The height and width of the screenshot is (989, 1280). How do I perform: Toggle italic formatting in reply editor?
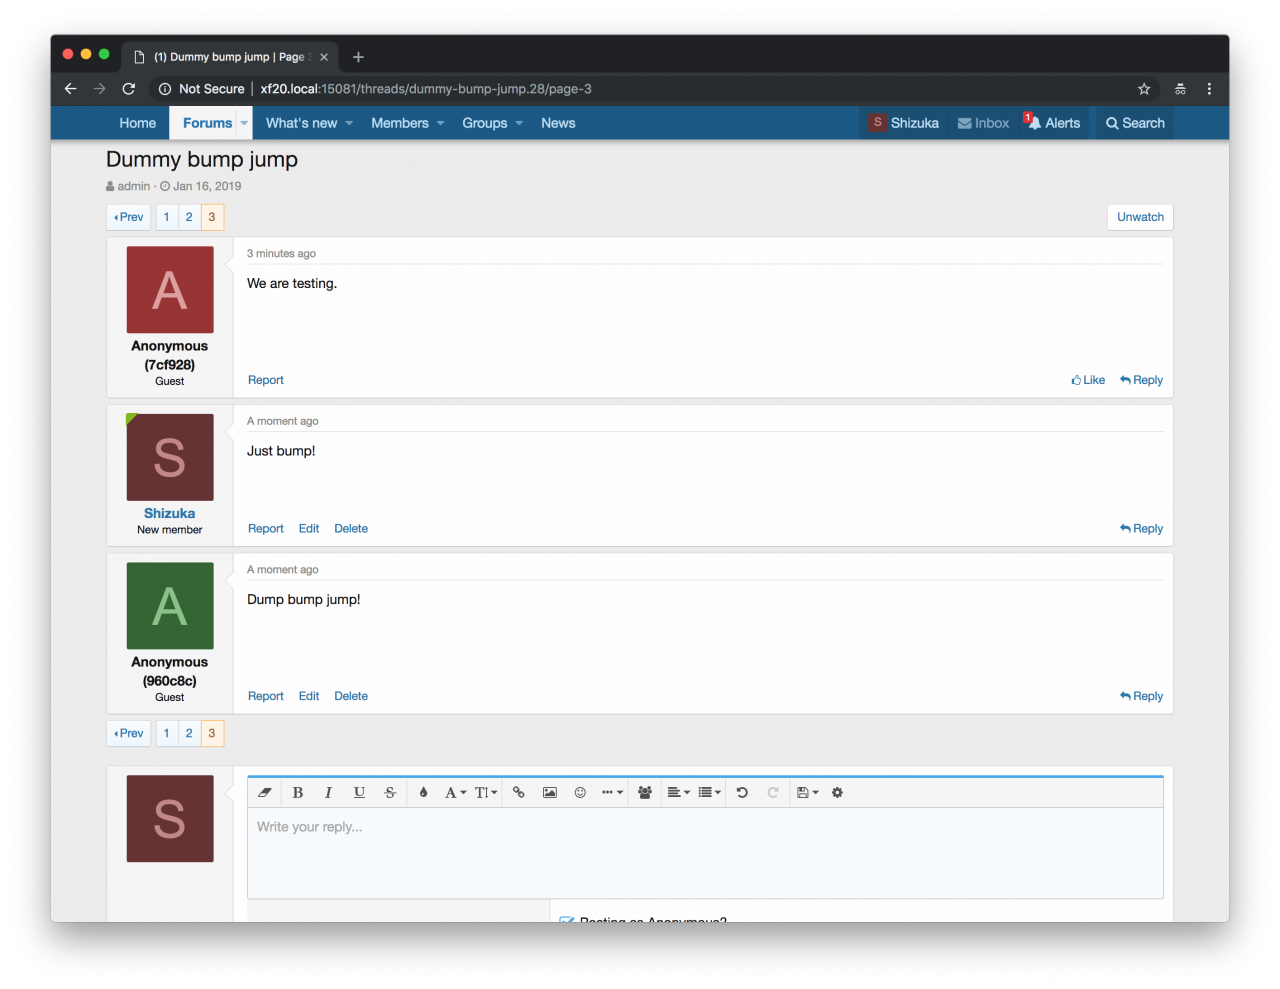pyautogui.click(x=328, y=793)
